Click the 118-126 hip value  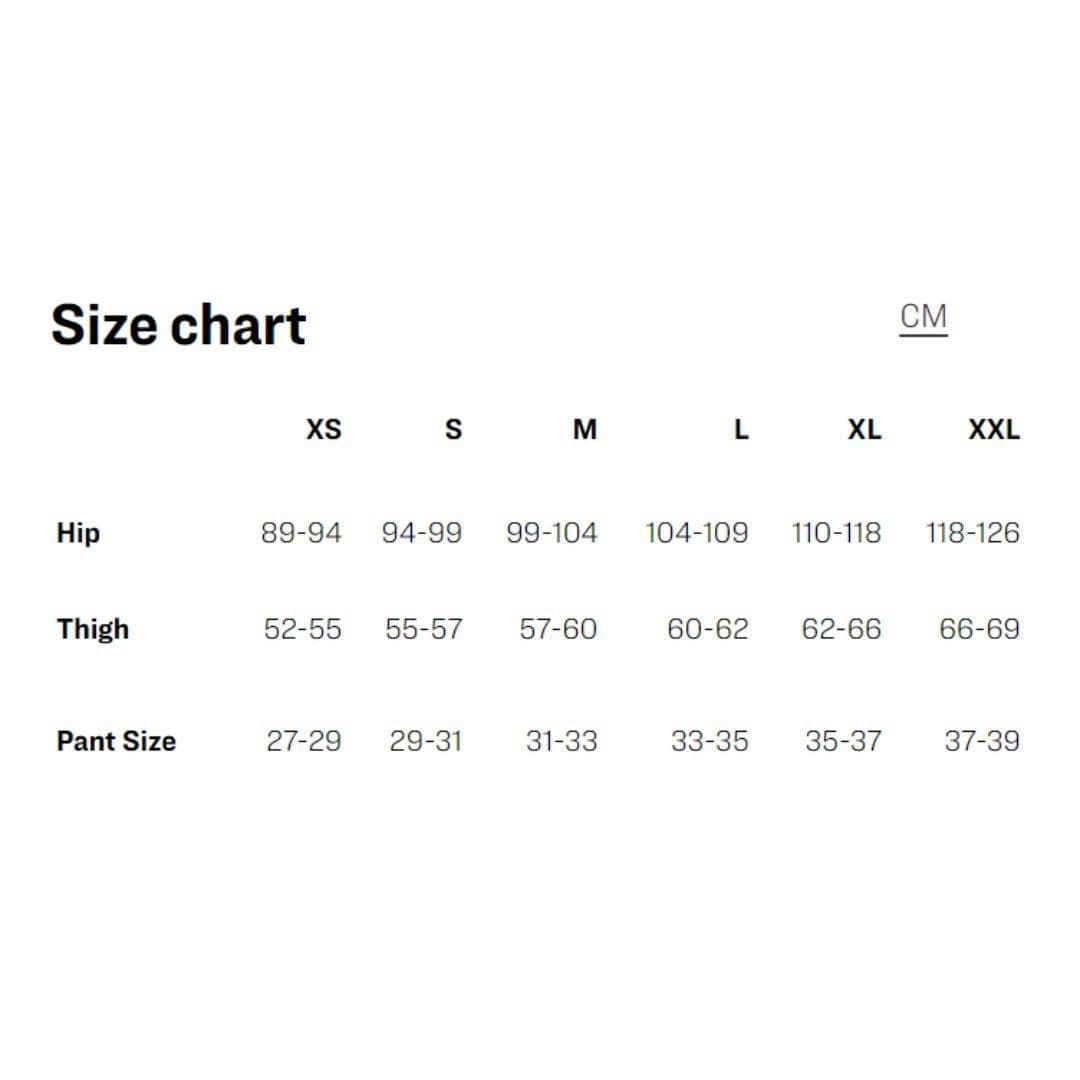[972, 533]
